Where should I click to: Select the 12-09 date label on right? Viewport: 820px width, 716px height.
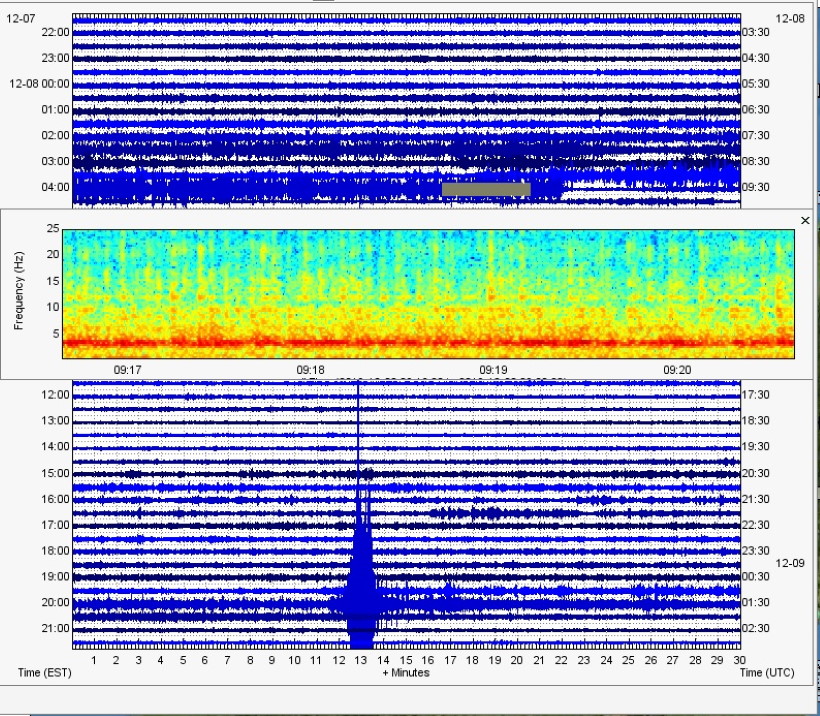[789, 563]
